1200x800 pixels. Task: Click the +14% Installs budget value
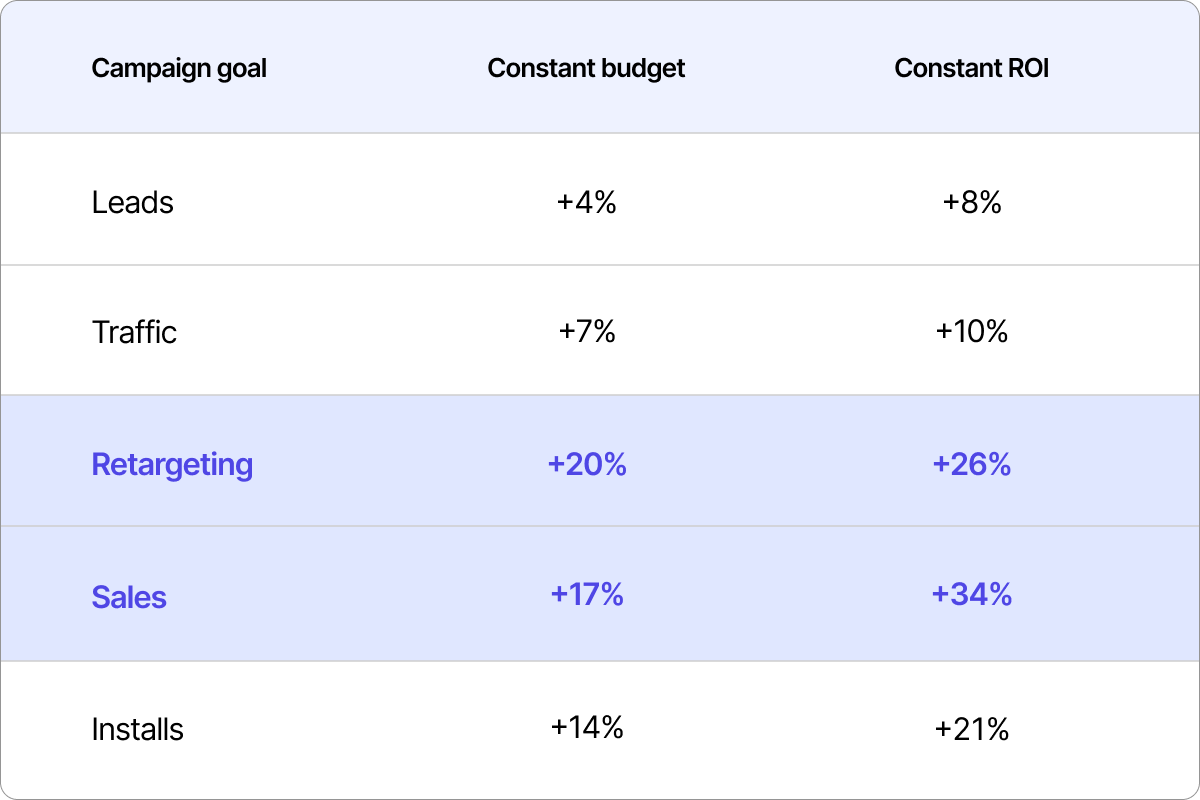click(x=586, y=727)
